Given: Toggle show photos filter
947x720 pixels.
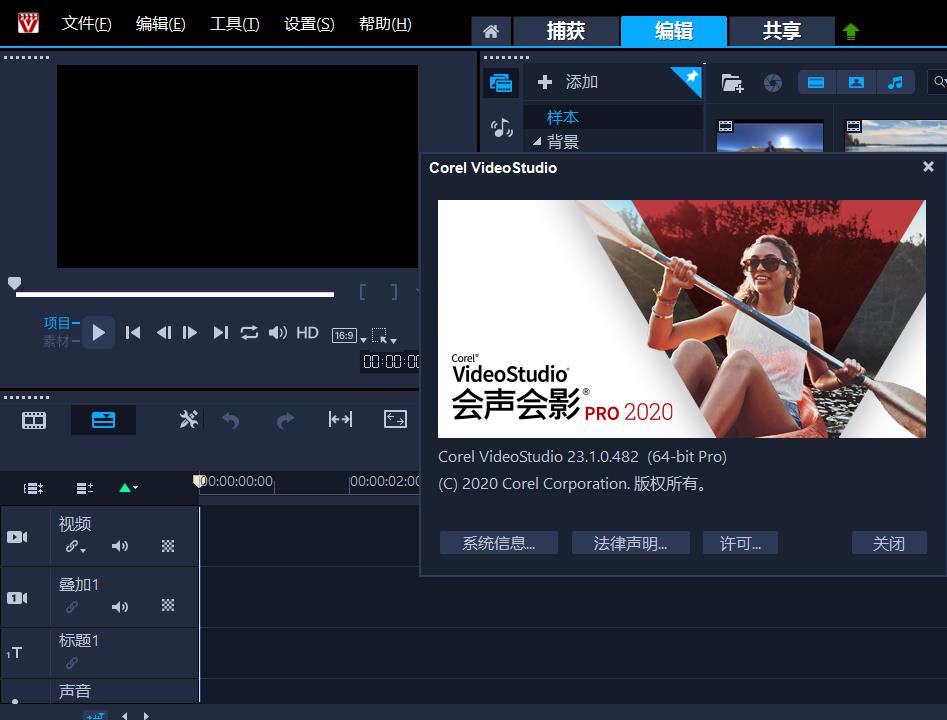Looking at the screenshot, I should [x=856, y=82].
